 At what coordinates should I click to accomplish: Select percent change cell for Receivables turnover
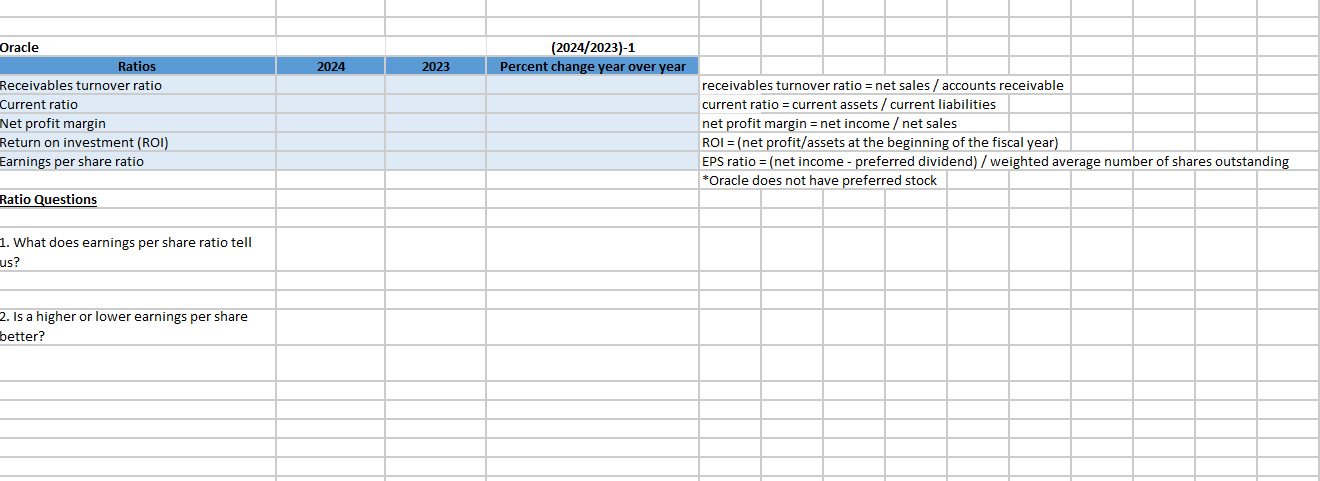[x=593, y=85]
